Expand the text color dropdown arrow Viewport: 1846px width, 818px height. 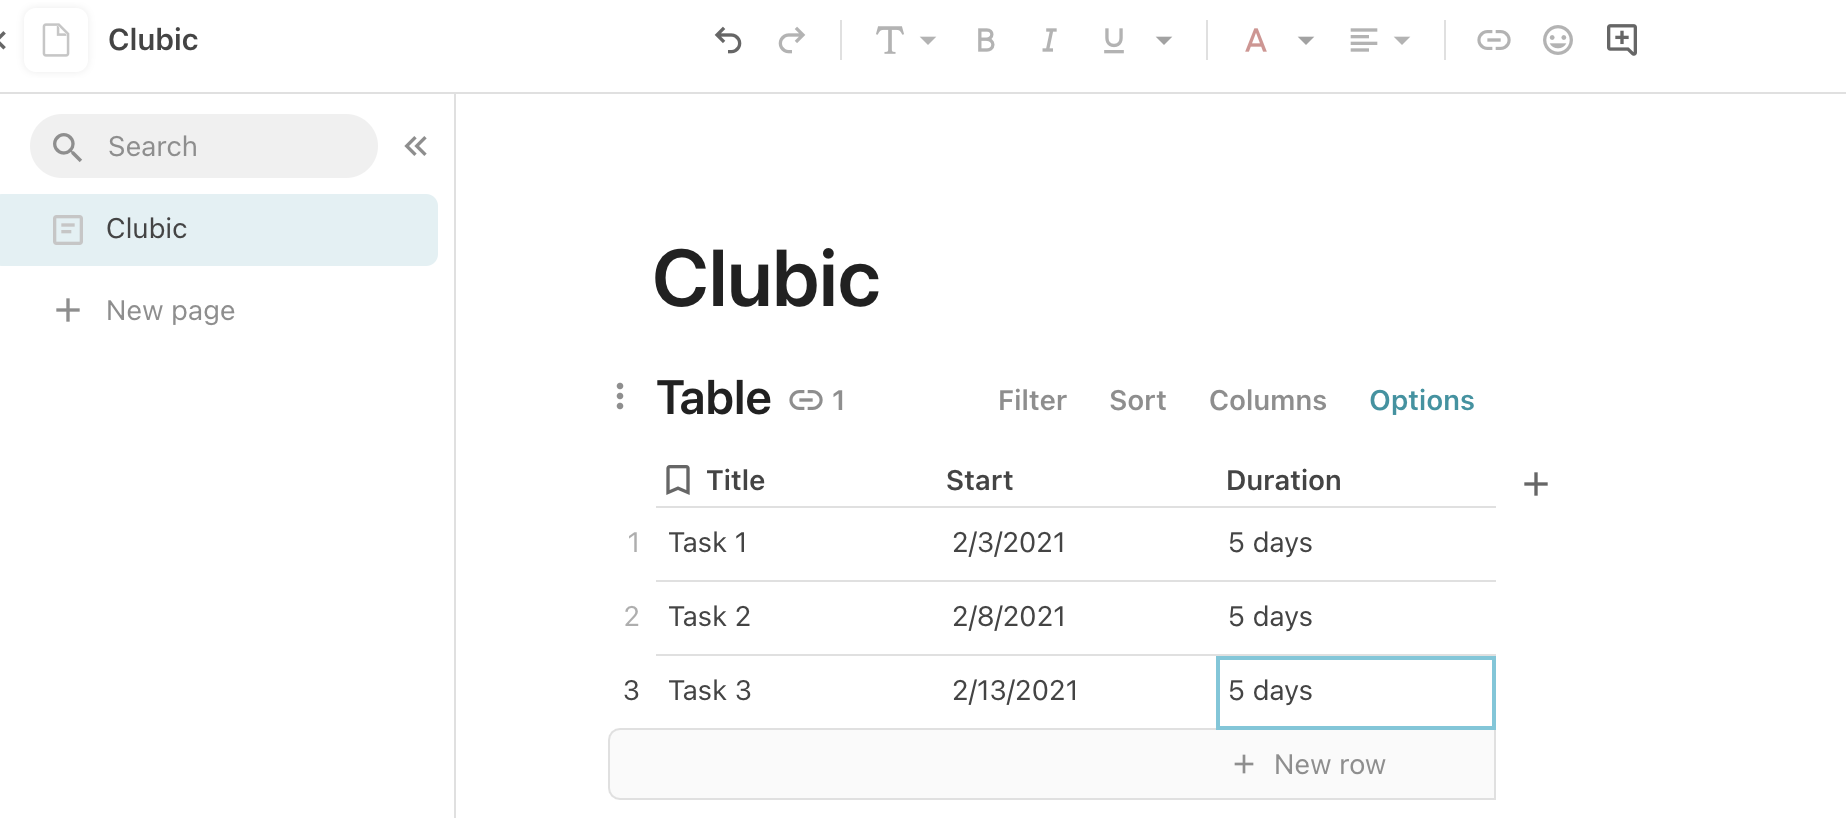point(1305,41)
